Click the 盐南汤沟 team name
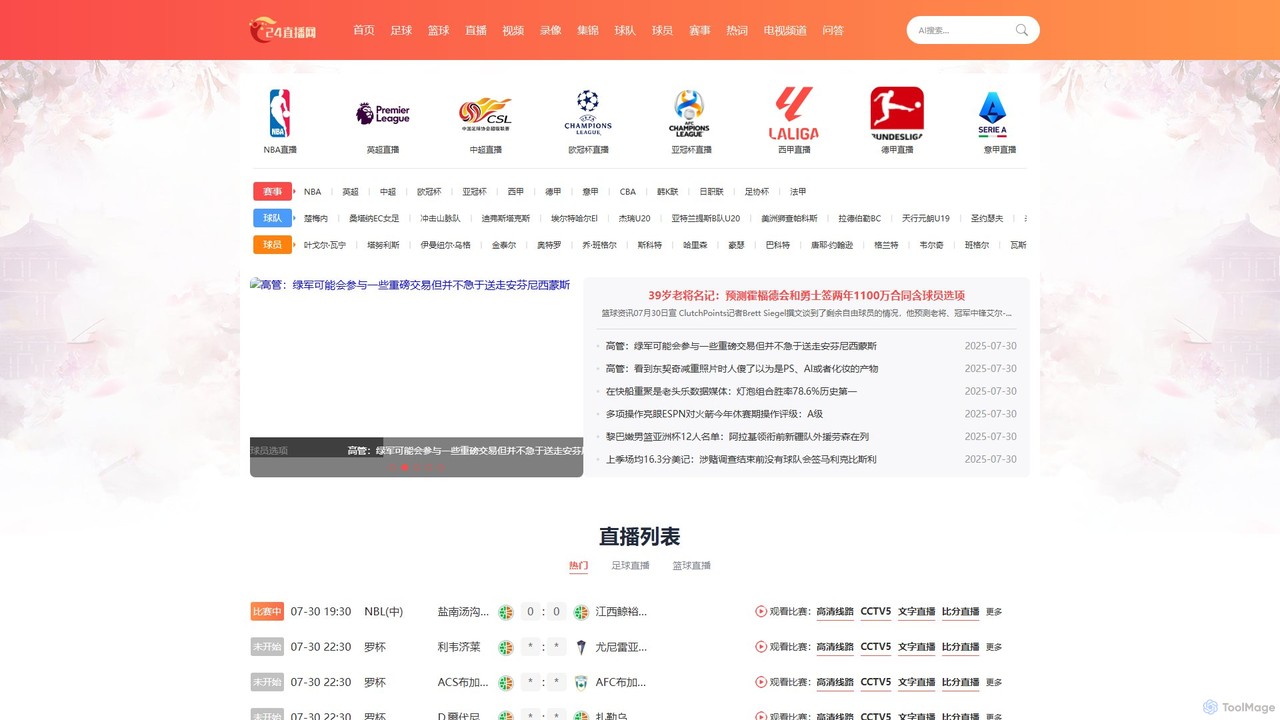 [x=463, y=612]
